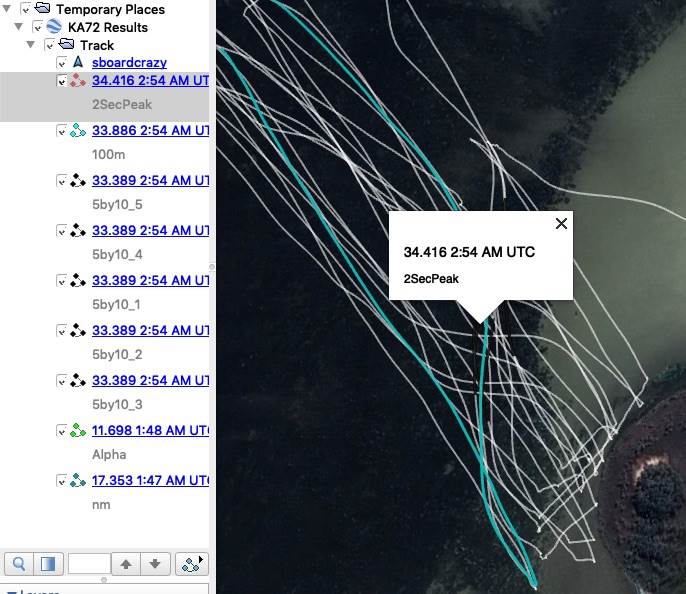Select the 5by10_2 track entry
686x594 pixels.
tap(150, 331)
